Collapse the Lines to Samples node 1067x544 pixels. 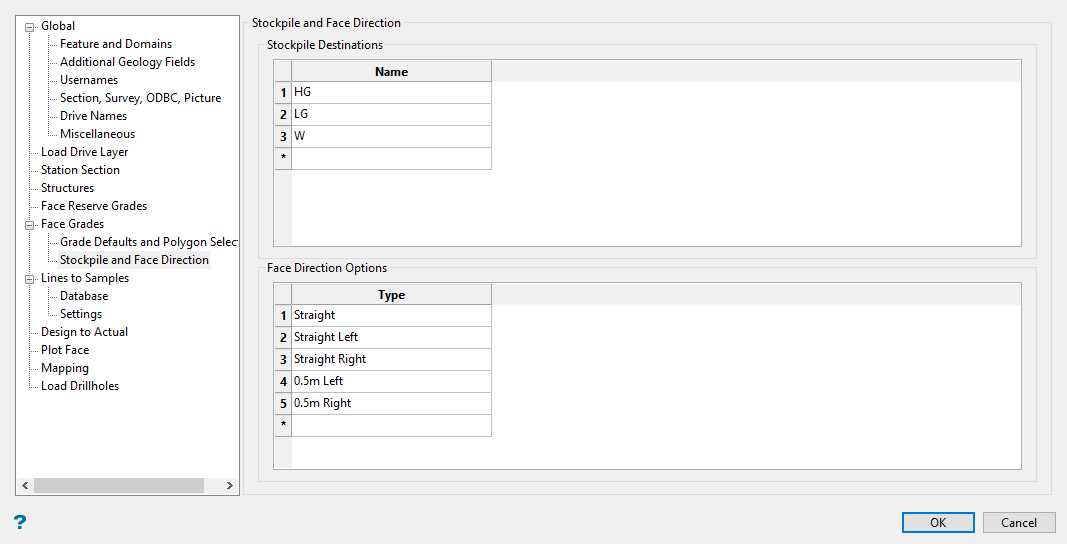30,278
